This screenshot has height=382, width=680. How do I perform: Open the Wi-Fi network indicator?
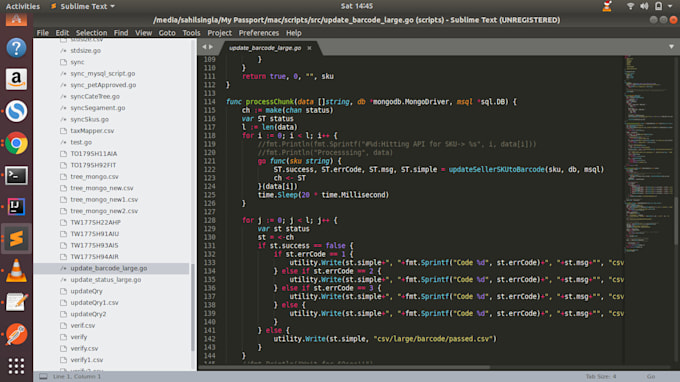(631, 6)
